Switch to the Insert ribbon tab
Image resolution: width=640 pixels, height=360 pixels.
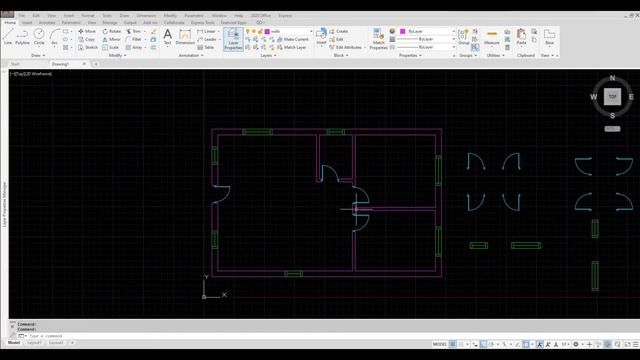(27, 23)
